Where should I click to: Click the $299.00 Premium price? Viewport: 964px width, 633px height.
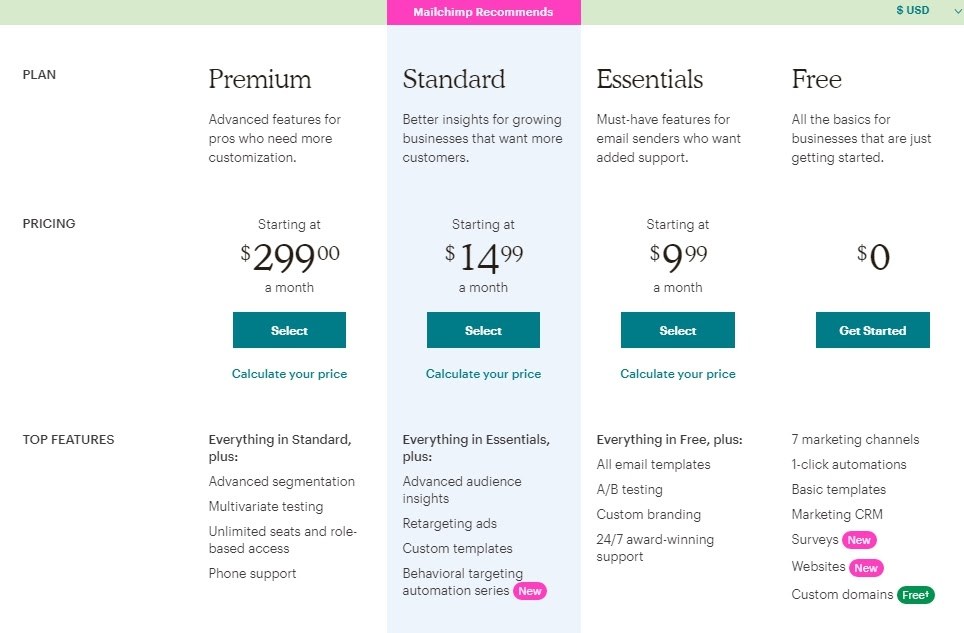pos(289,257)
